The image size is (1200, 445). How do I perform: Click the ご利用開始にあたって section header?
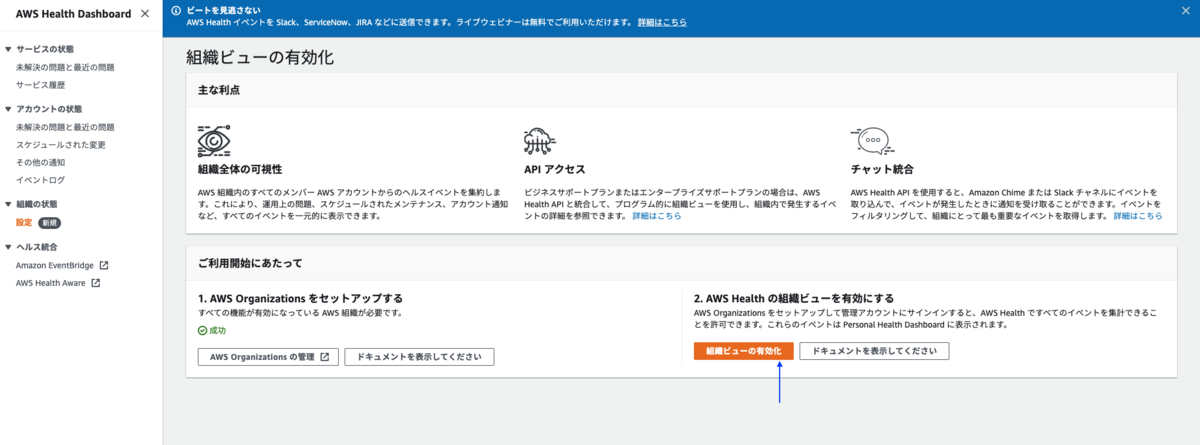coord(249,263)
